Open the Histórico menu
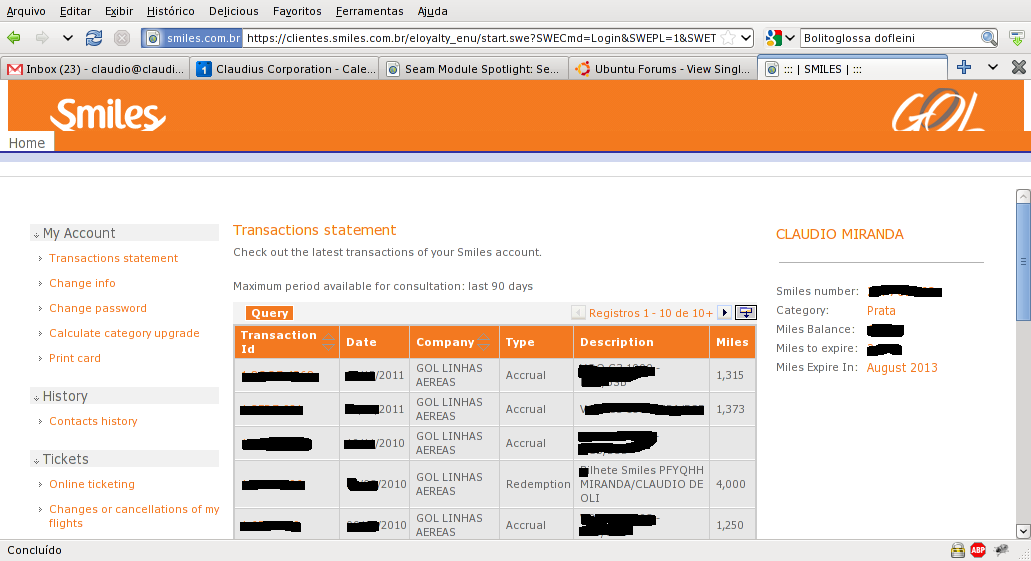Viewport: 1031px width, 561px height. pyautogui.click(x=170, y=11)
